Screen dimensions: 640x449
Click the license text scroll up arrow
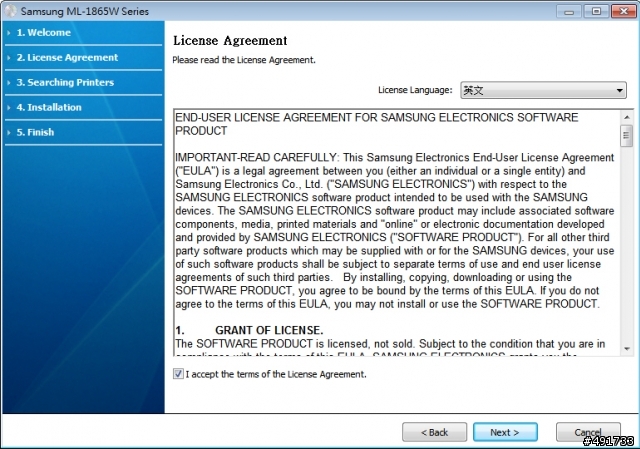(627, 118)
